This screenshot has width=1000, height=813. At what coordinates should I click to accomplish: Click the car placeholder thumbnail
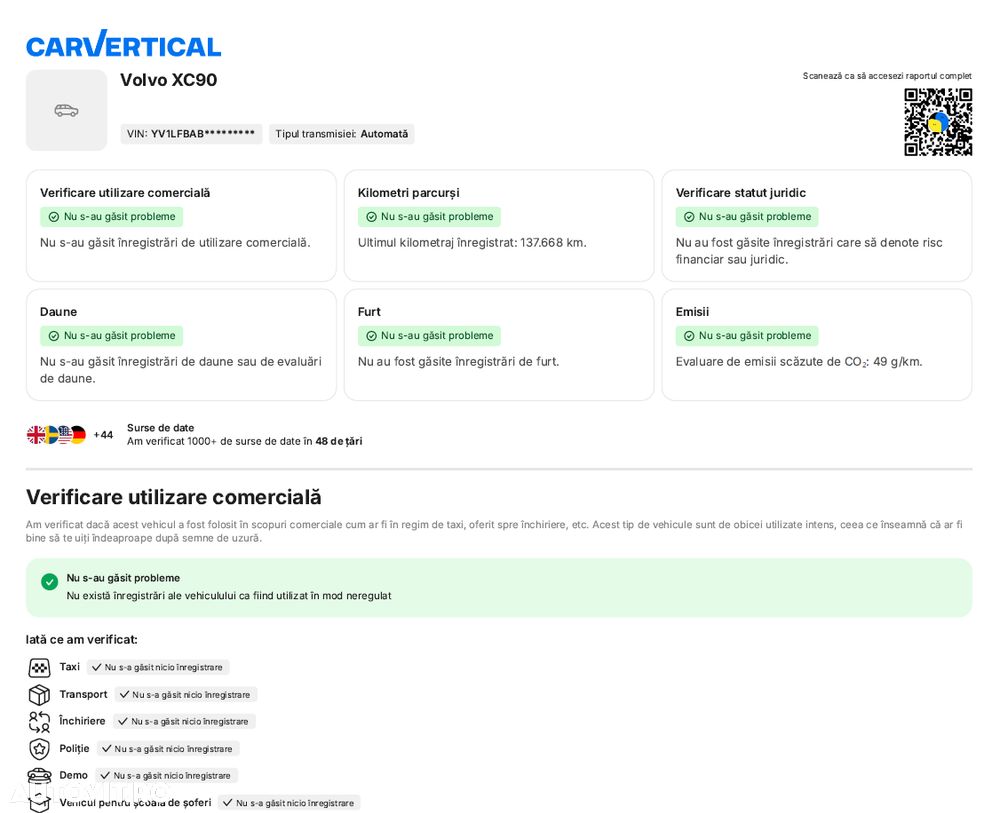66,110
